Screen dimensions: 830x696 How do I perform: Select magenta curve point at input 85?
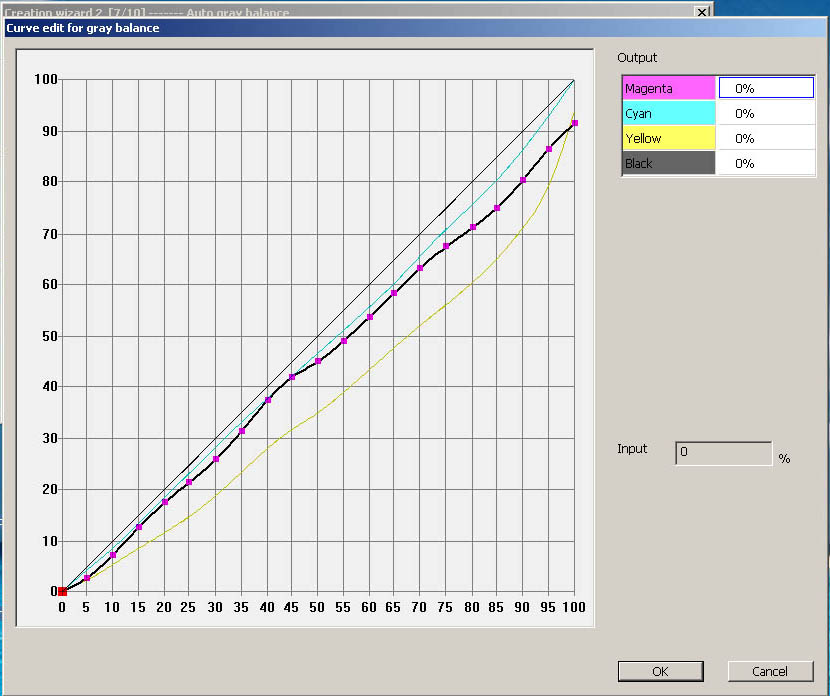[497, 208]
